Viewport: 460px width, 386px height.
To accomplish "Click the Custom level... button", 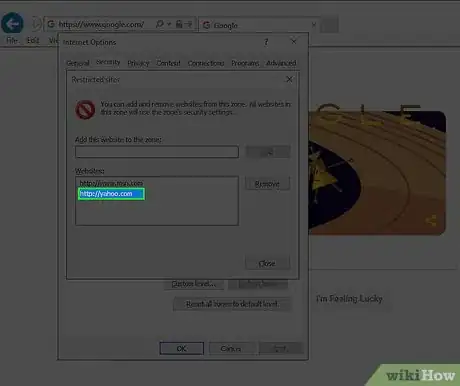I will tap(194, 284).
